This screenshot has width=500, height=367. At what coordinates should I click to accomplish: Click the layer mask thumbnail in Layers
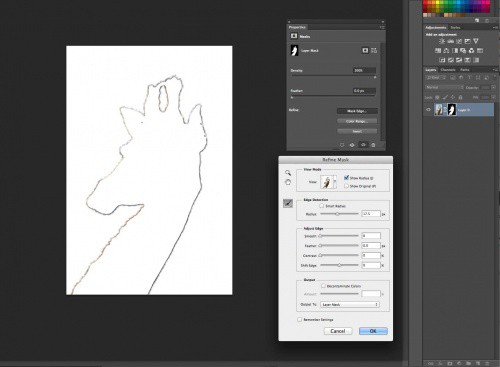451,109
